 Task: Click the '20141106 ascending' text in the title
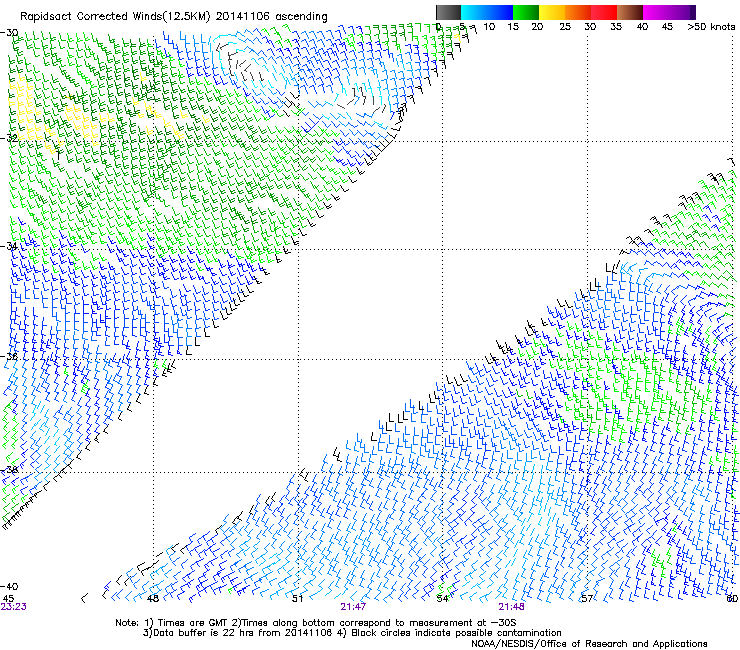(x=271, y=17)
